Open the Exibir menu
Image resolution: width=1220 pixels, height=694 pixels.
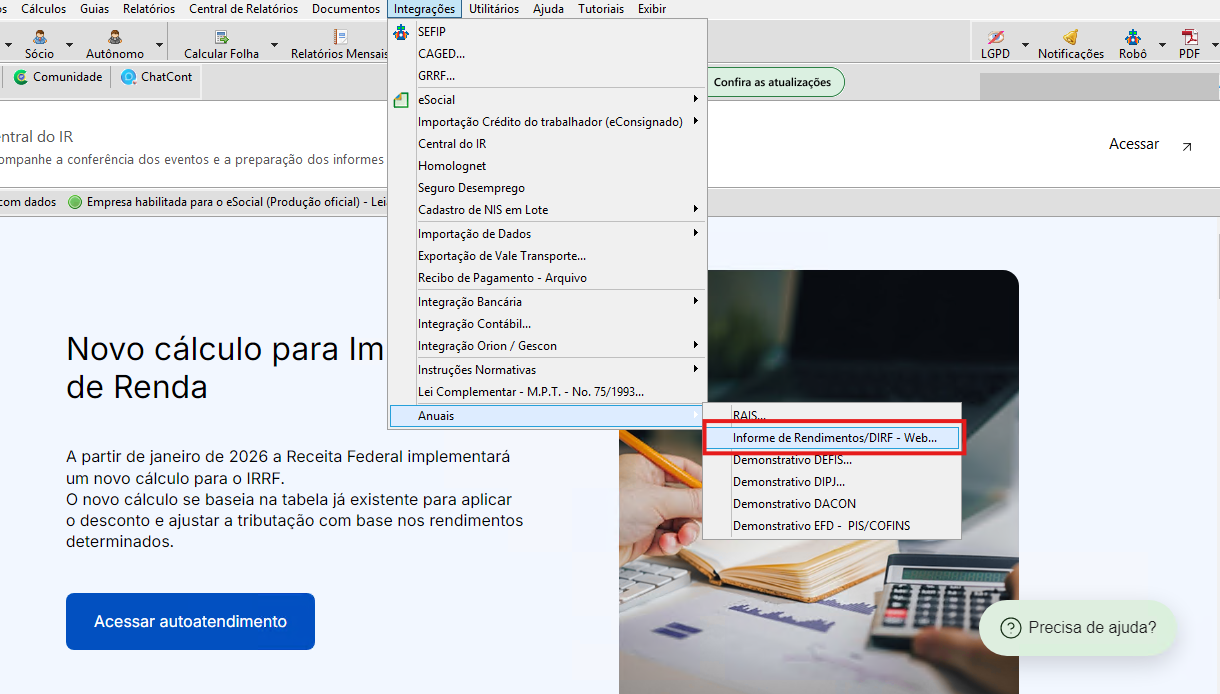click(x=652, y=9)
